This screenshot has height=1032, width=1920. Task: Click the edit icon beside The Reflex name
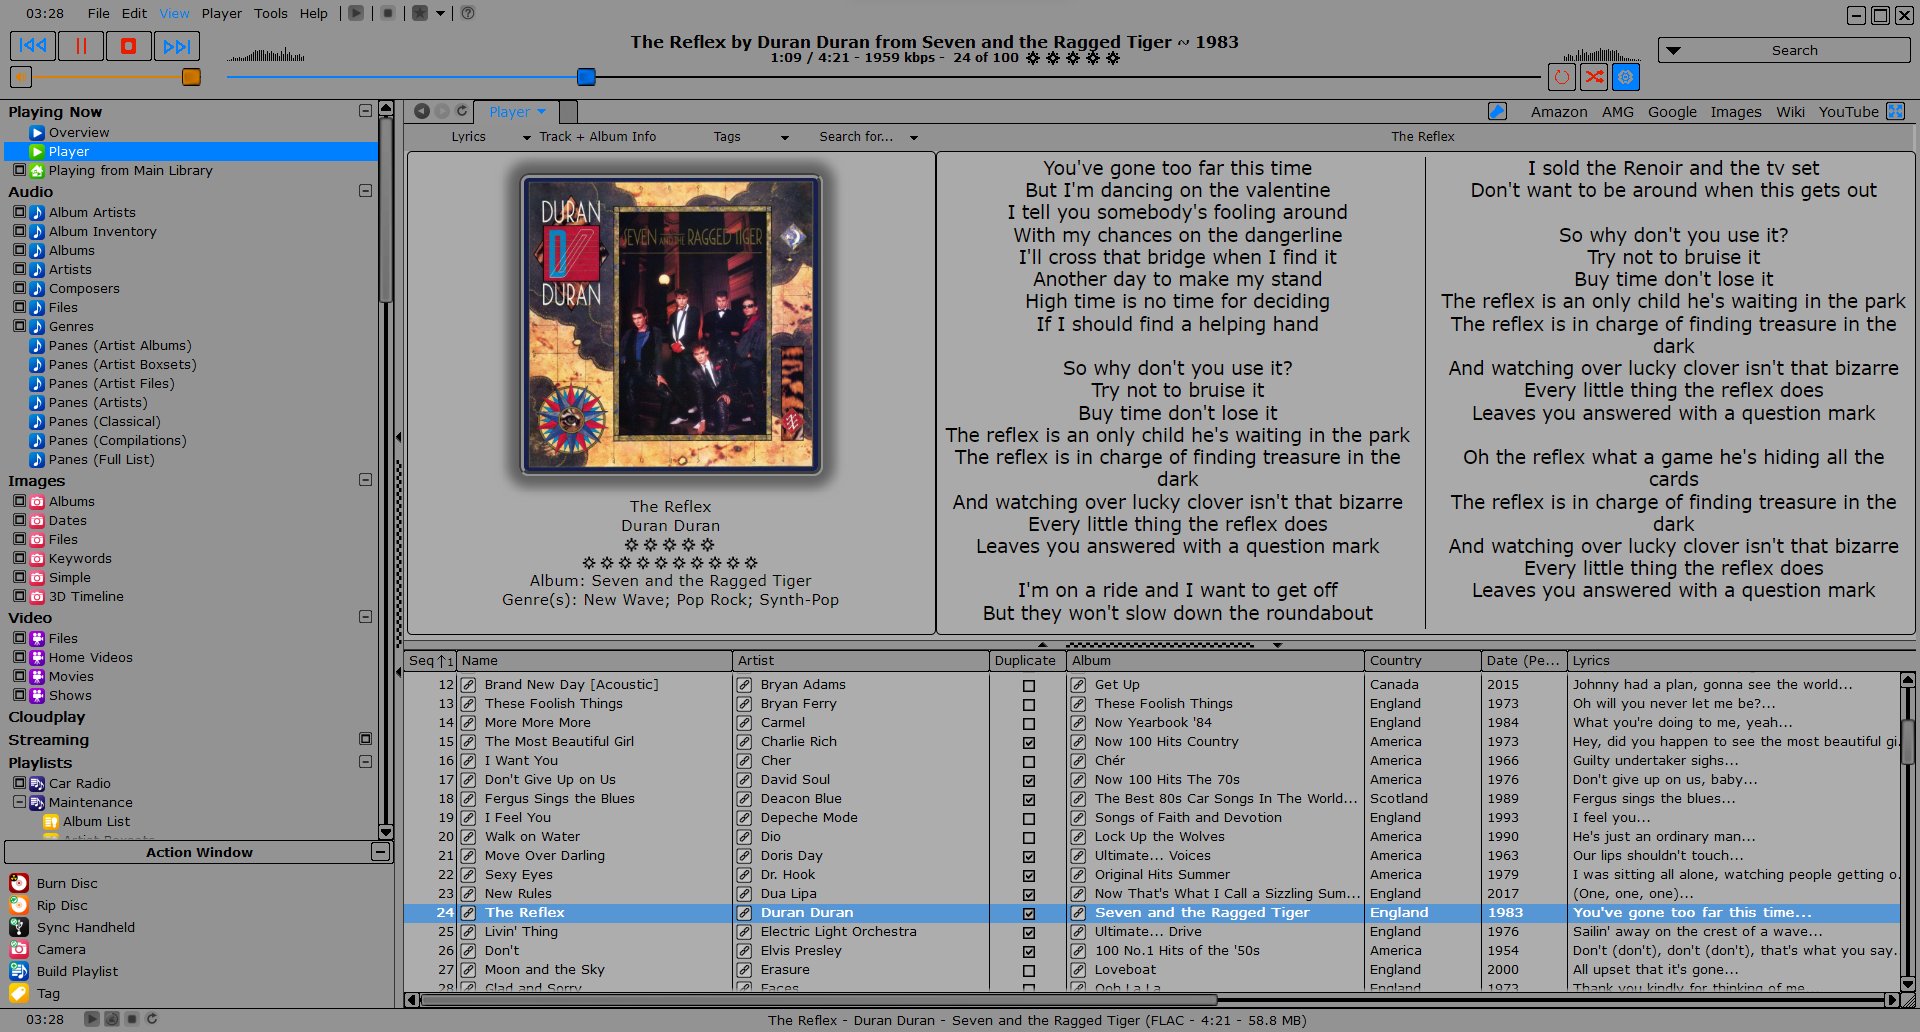point(468,913)
